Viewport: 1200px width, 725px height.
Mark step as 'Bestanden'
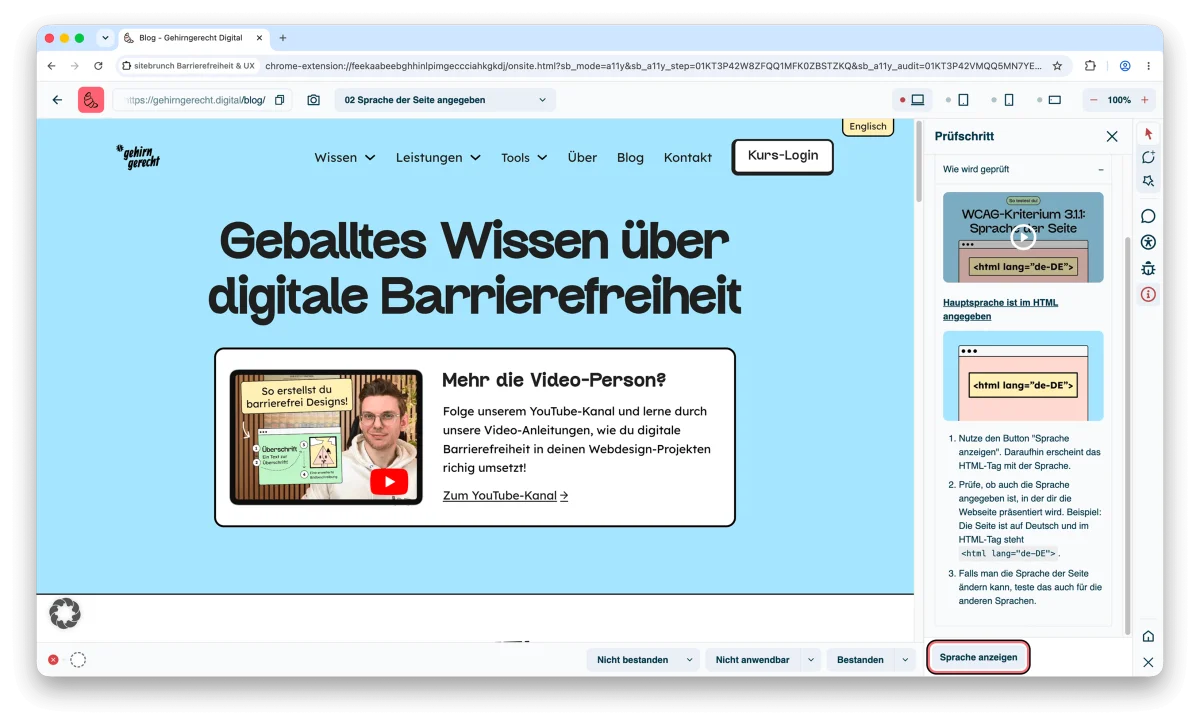point(860,660)
